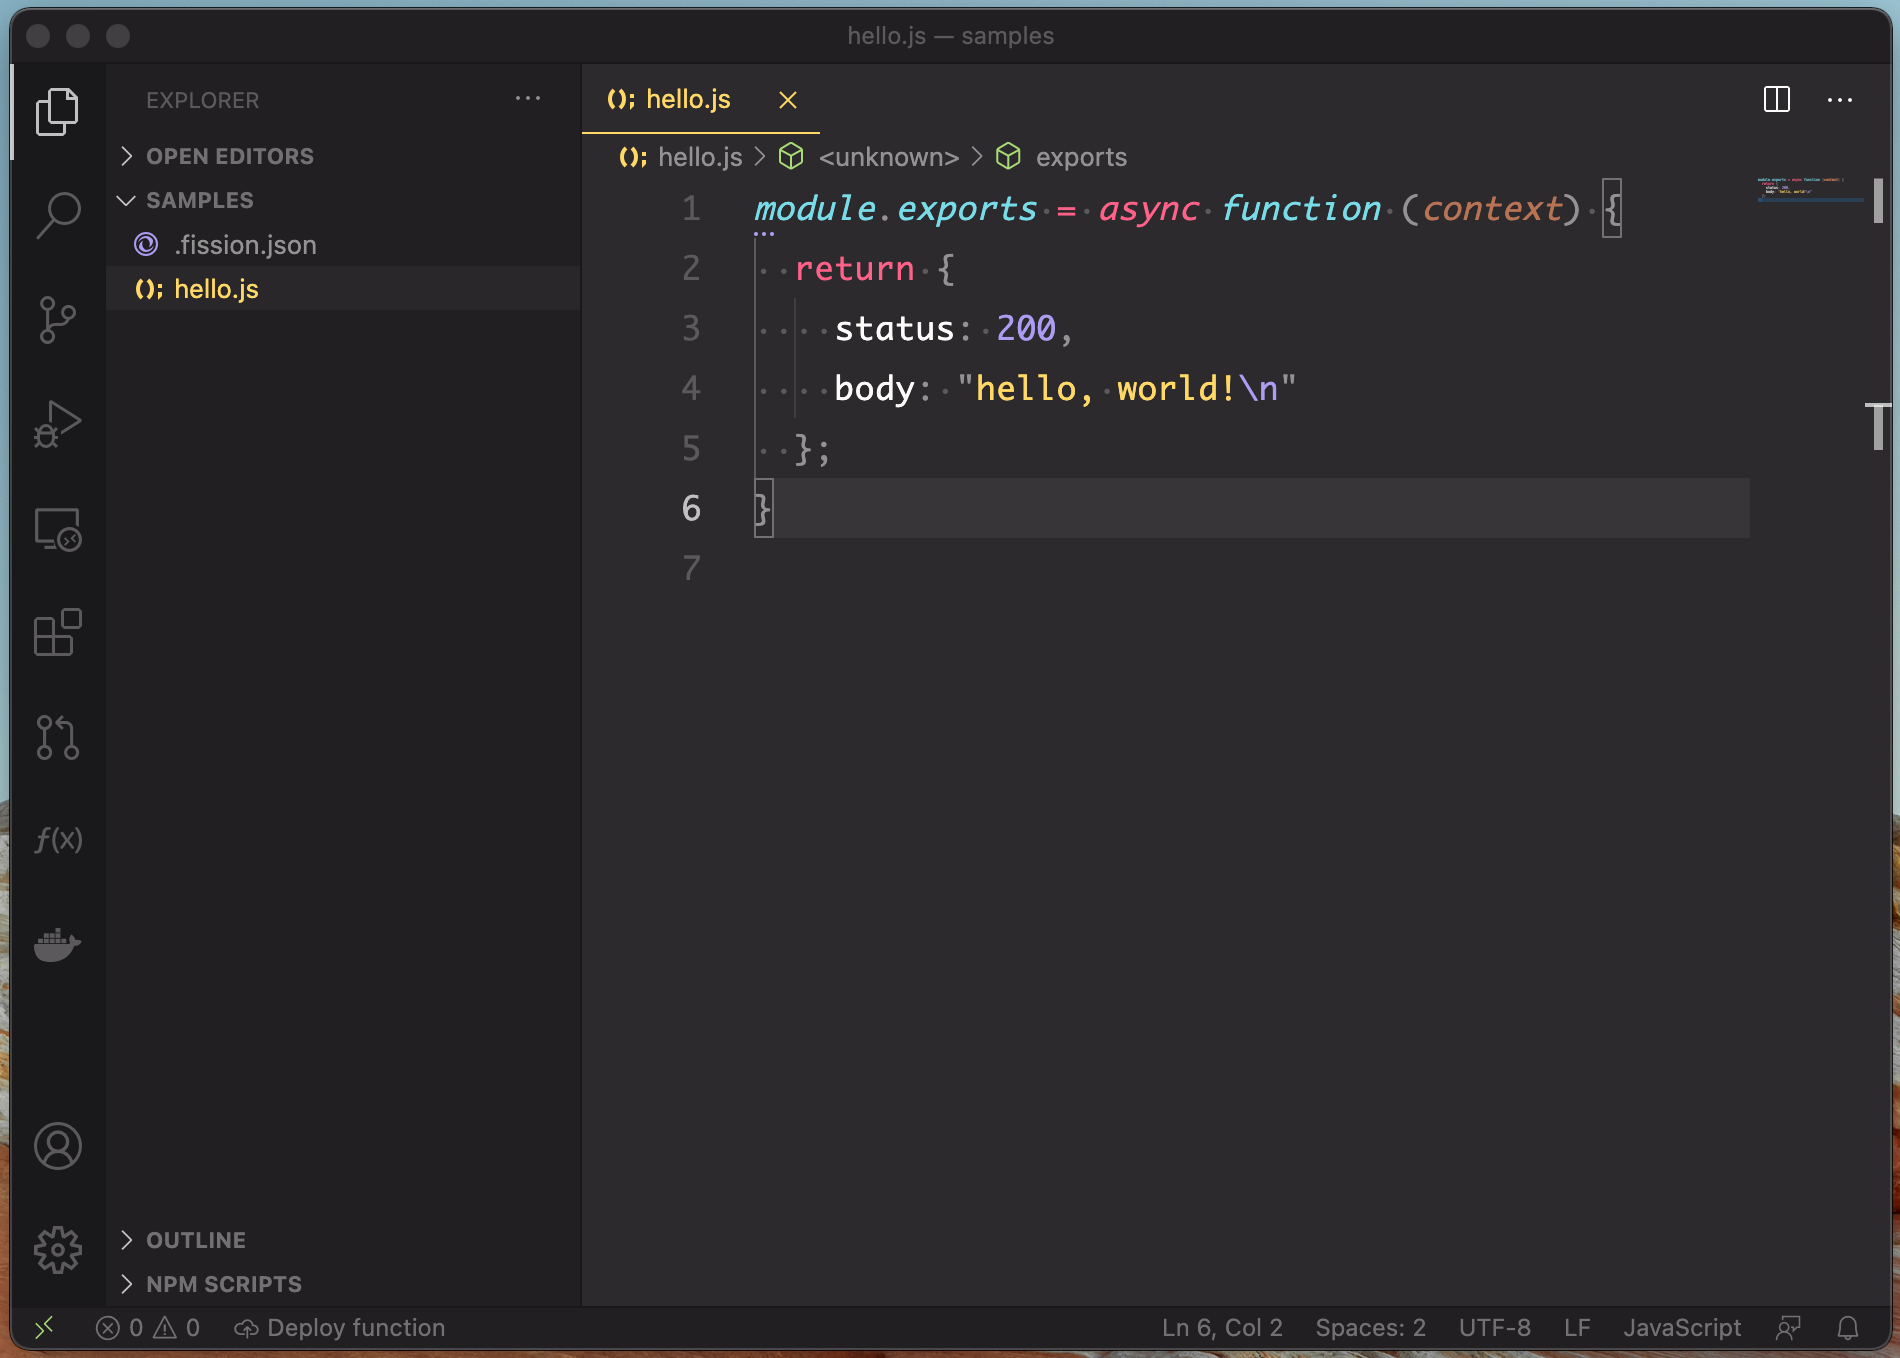Expand the Open Editors section

click(229, 156)
